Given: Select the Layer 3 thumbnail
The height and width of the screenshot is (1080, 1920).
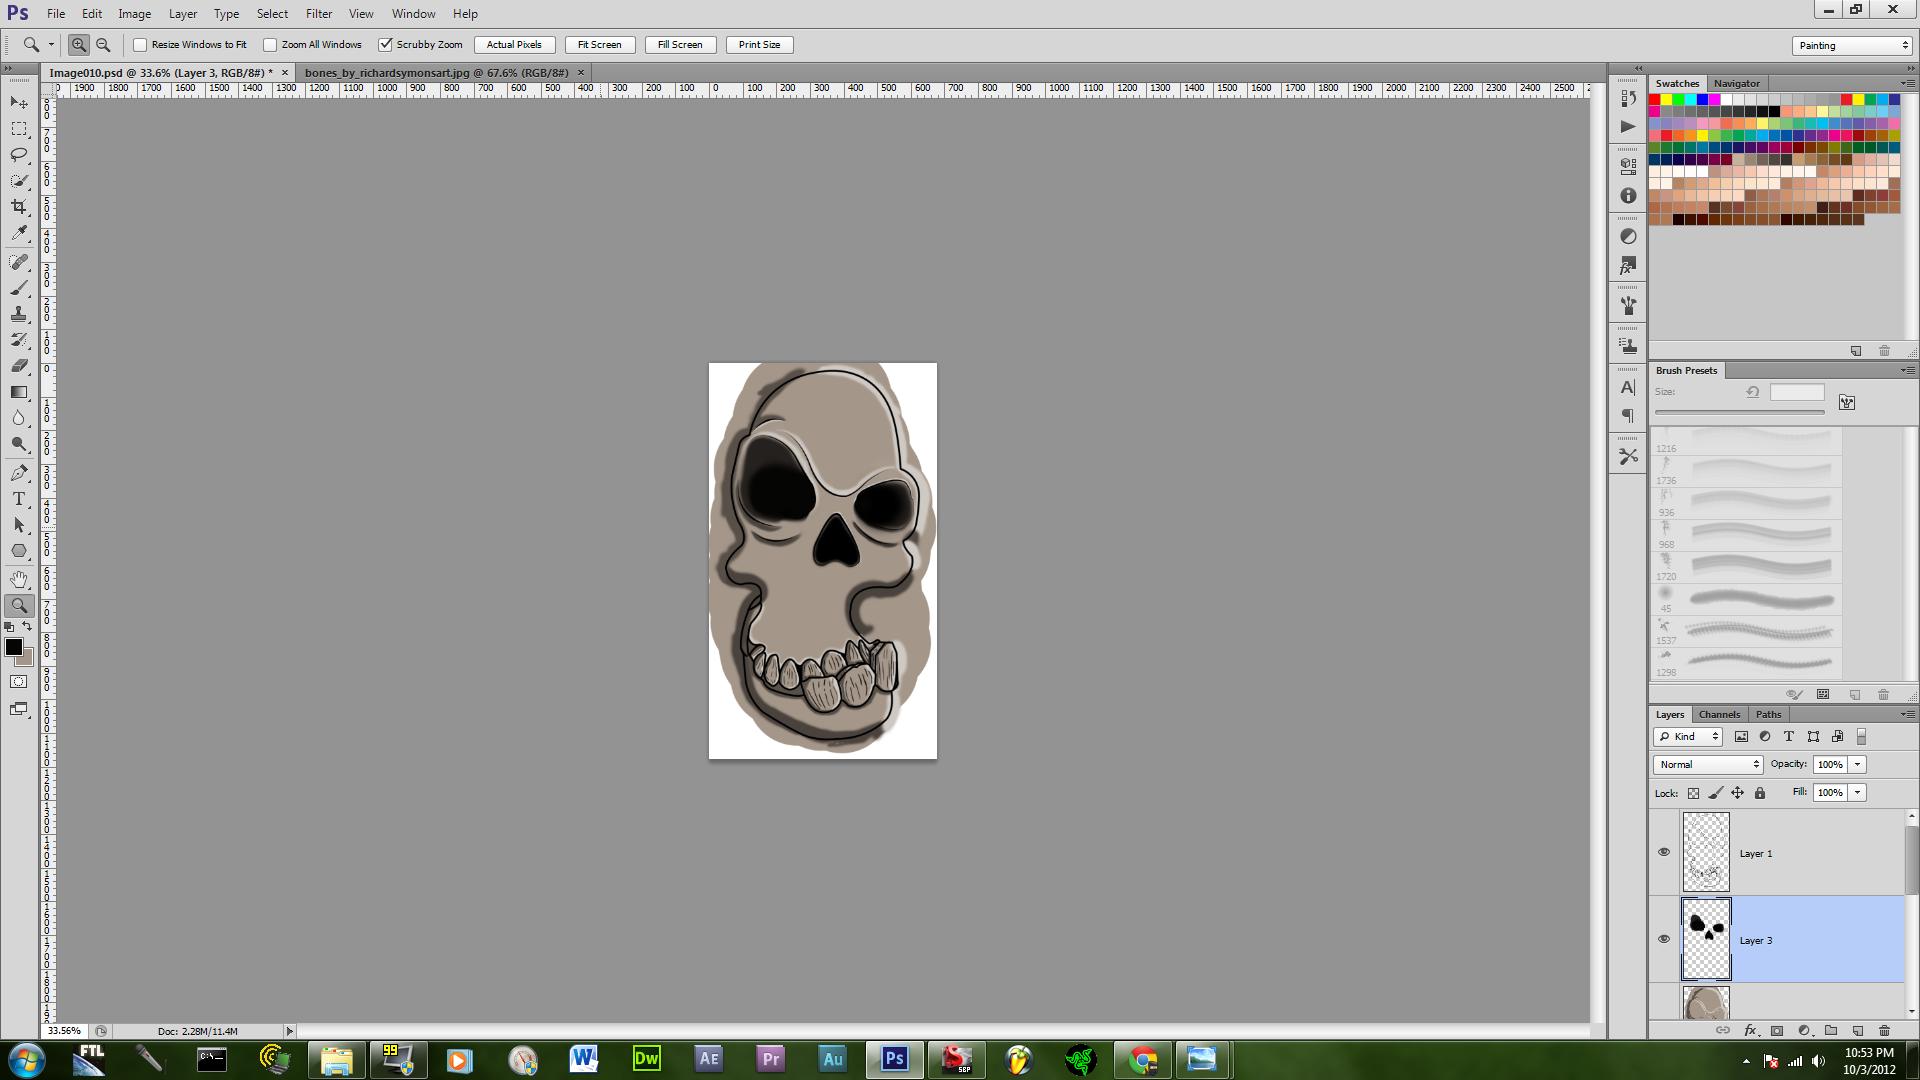Looking at the screenshot, I should (1706, 939).
